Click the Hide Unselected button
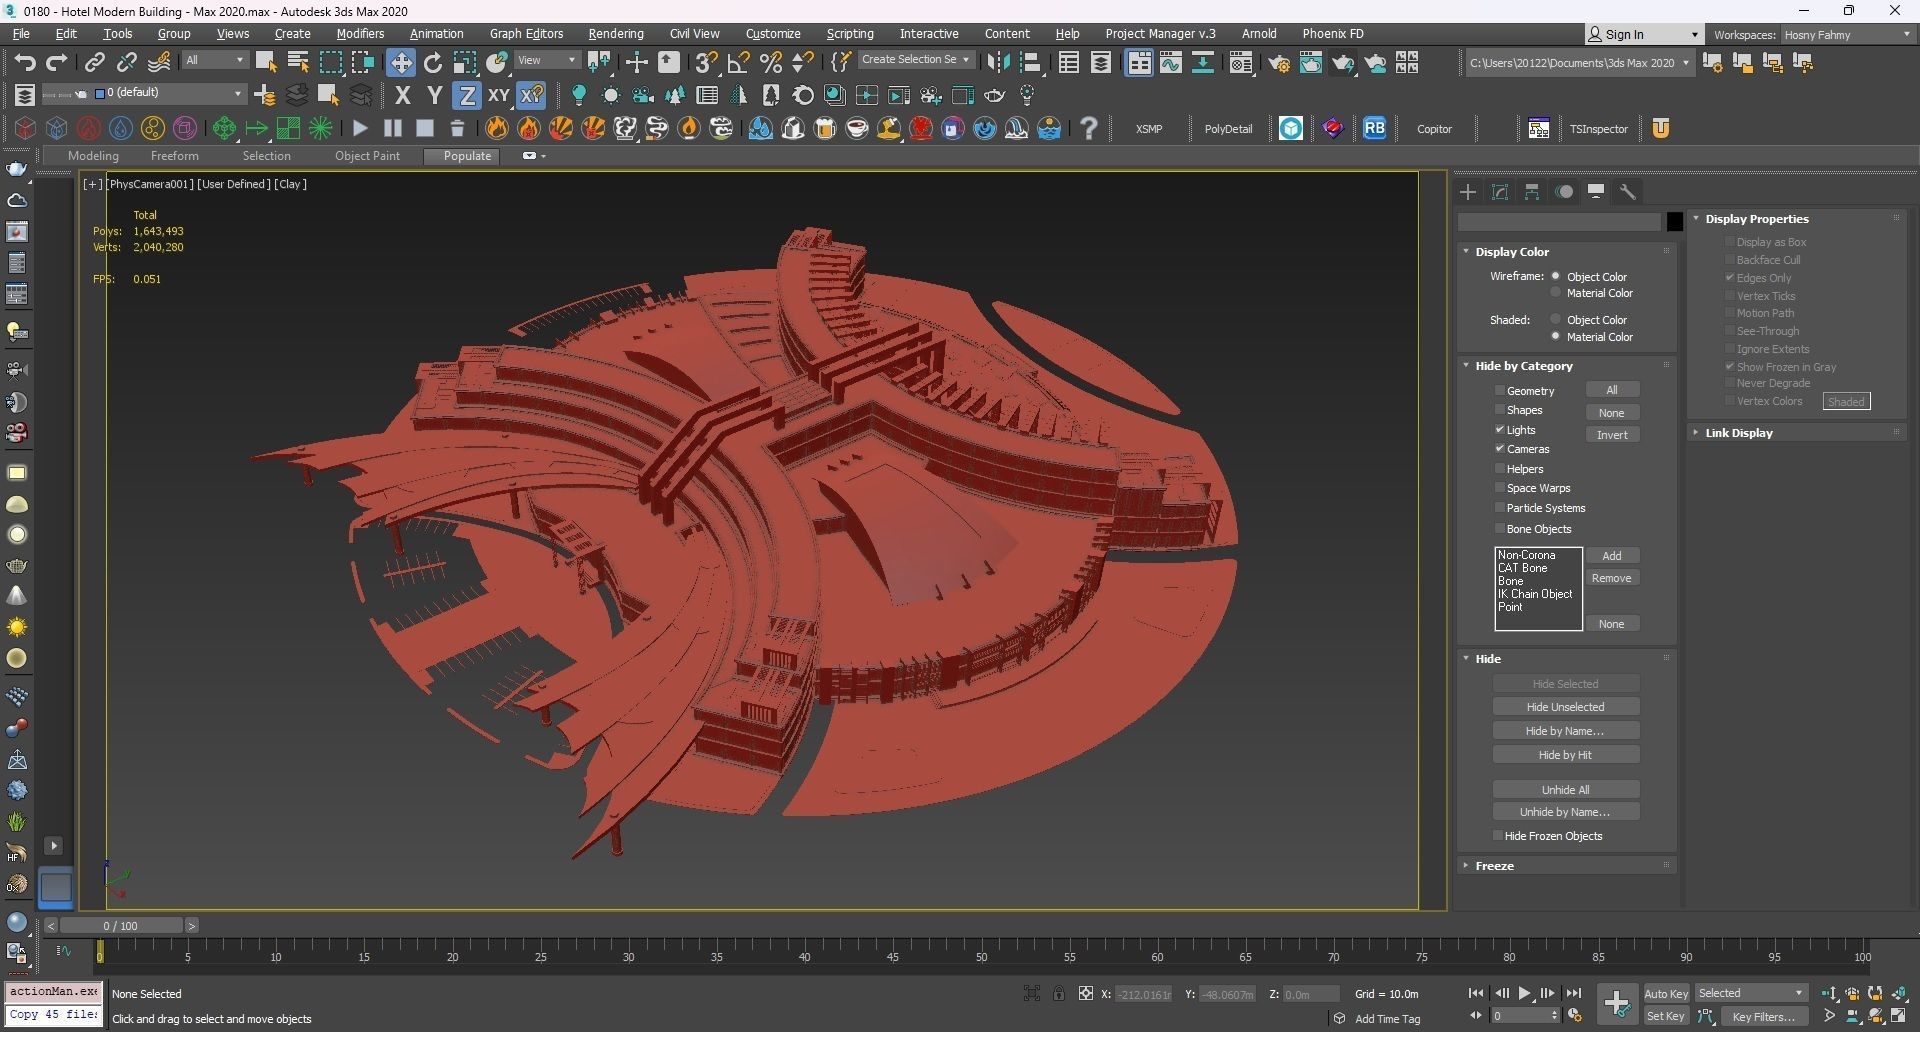This screenshot has width=1920, height=1040. (x=1565, y=707)
